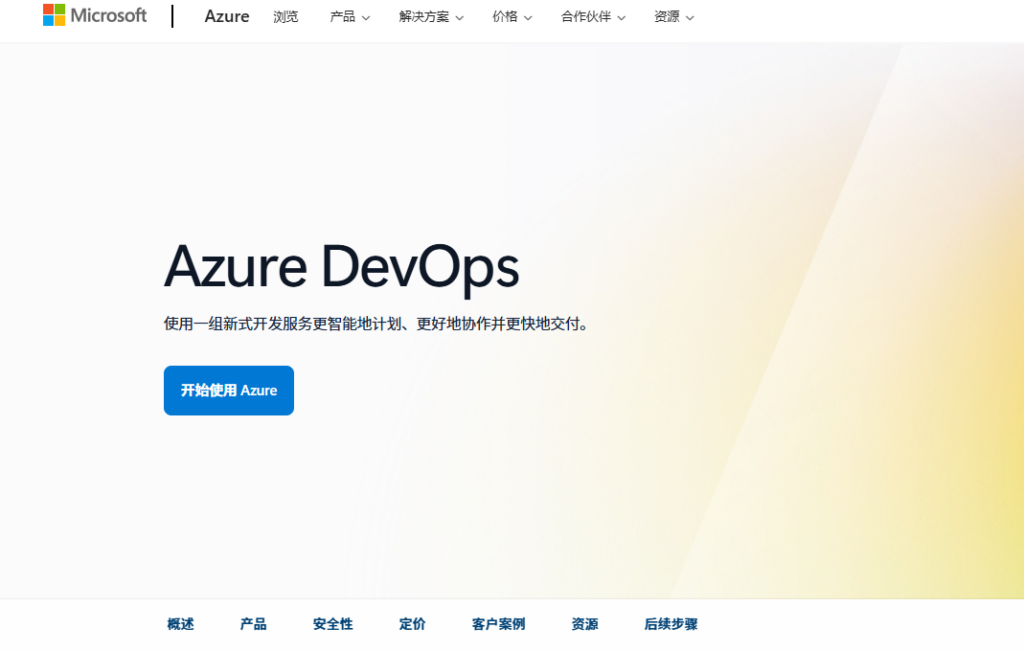The image size is (1024, 650).
Task: Jump to the 后续步骤 section tab
Action: point(671,625)
